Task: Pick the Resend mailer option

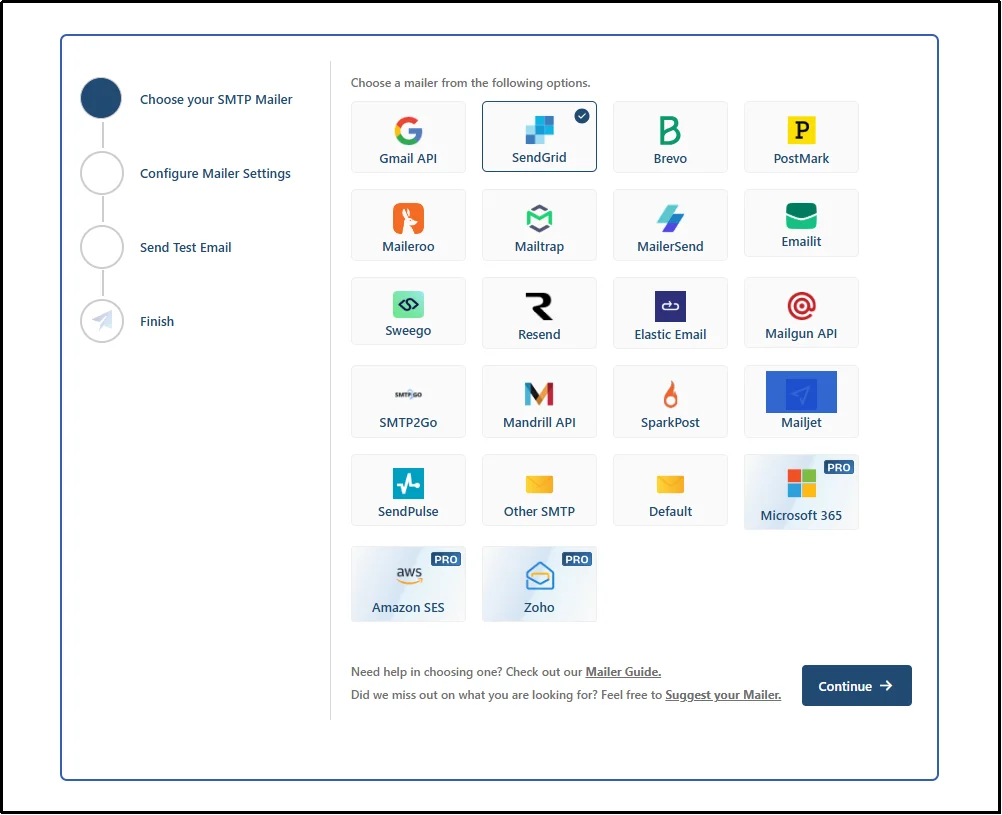Action: pos(539,313)
